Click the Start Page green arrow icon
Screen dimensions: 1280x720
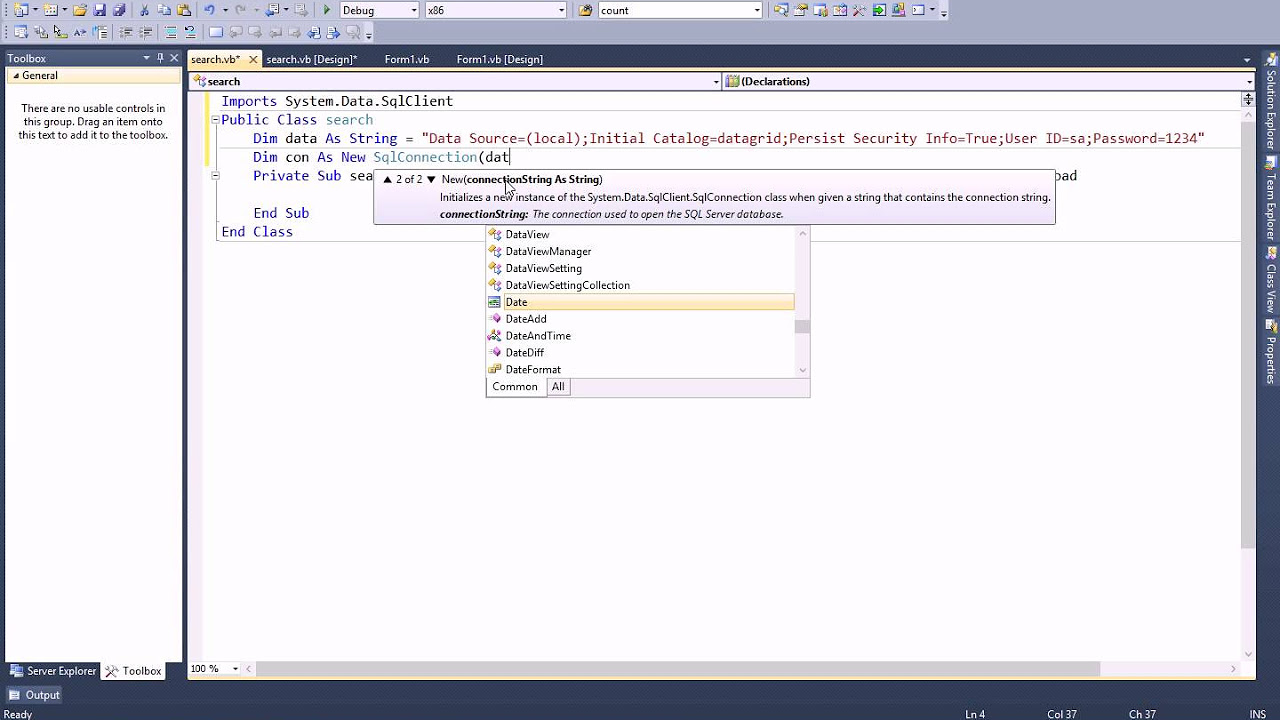(x=879, y=10)
